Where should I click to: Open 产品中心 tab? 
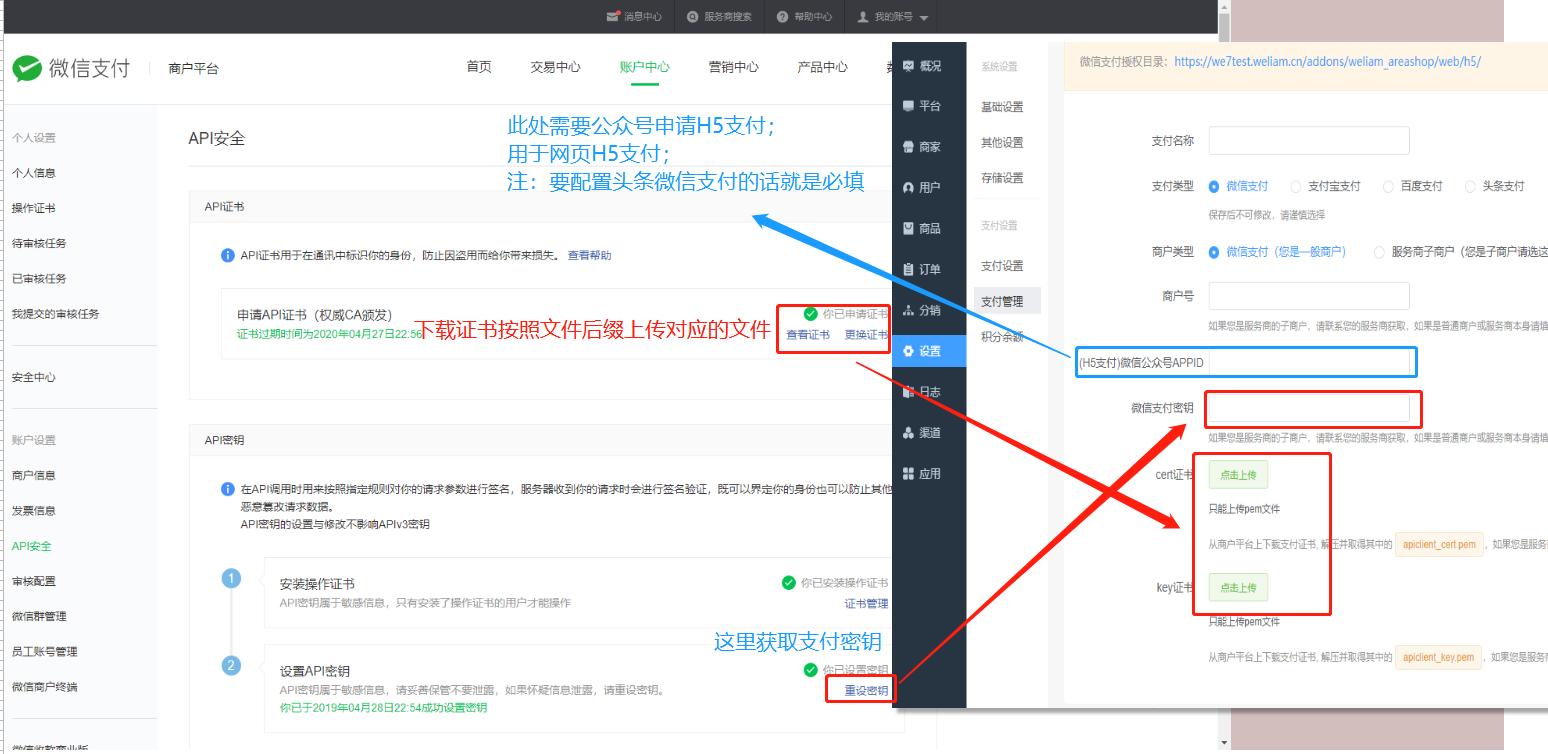[x=822, y=67]
